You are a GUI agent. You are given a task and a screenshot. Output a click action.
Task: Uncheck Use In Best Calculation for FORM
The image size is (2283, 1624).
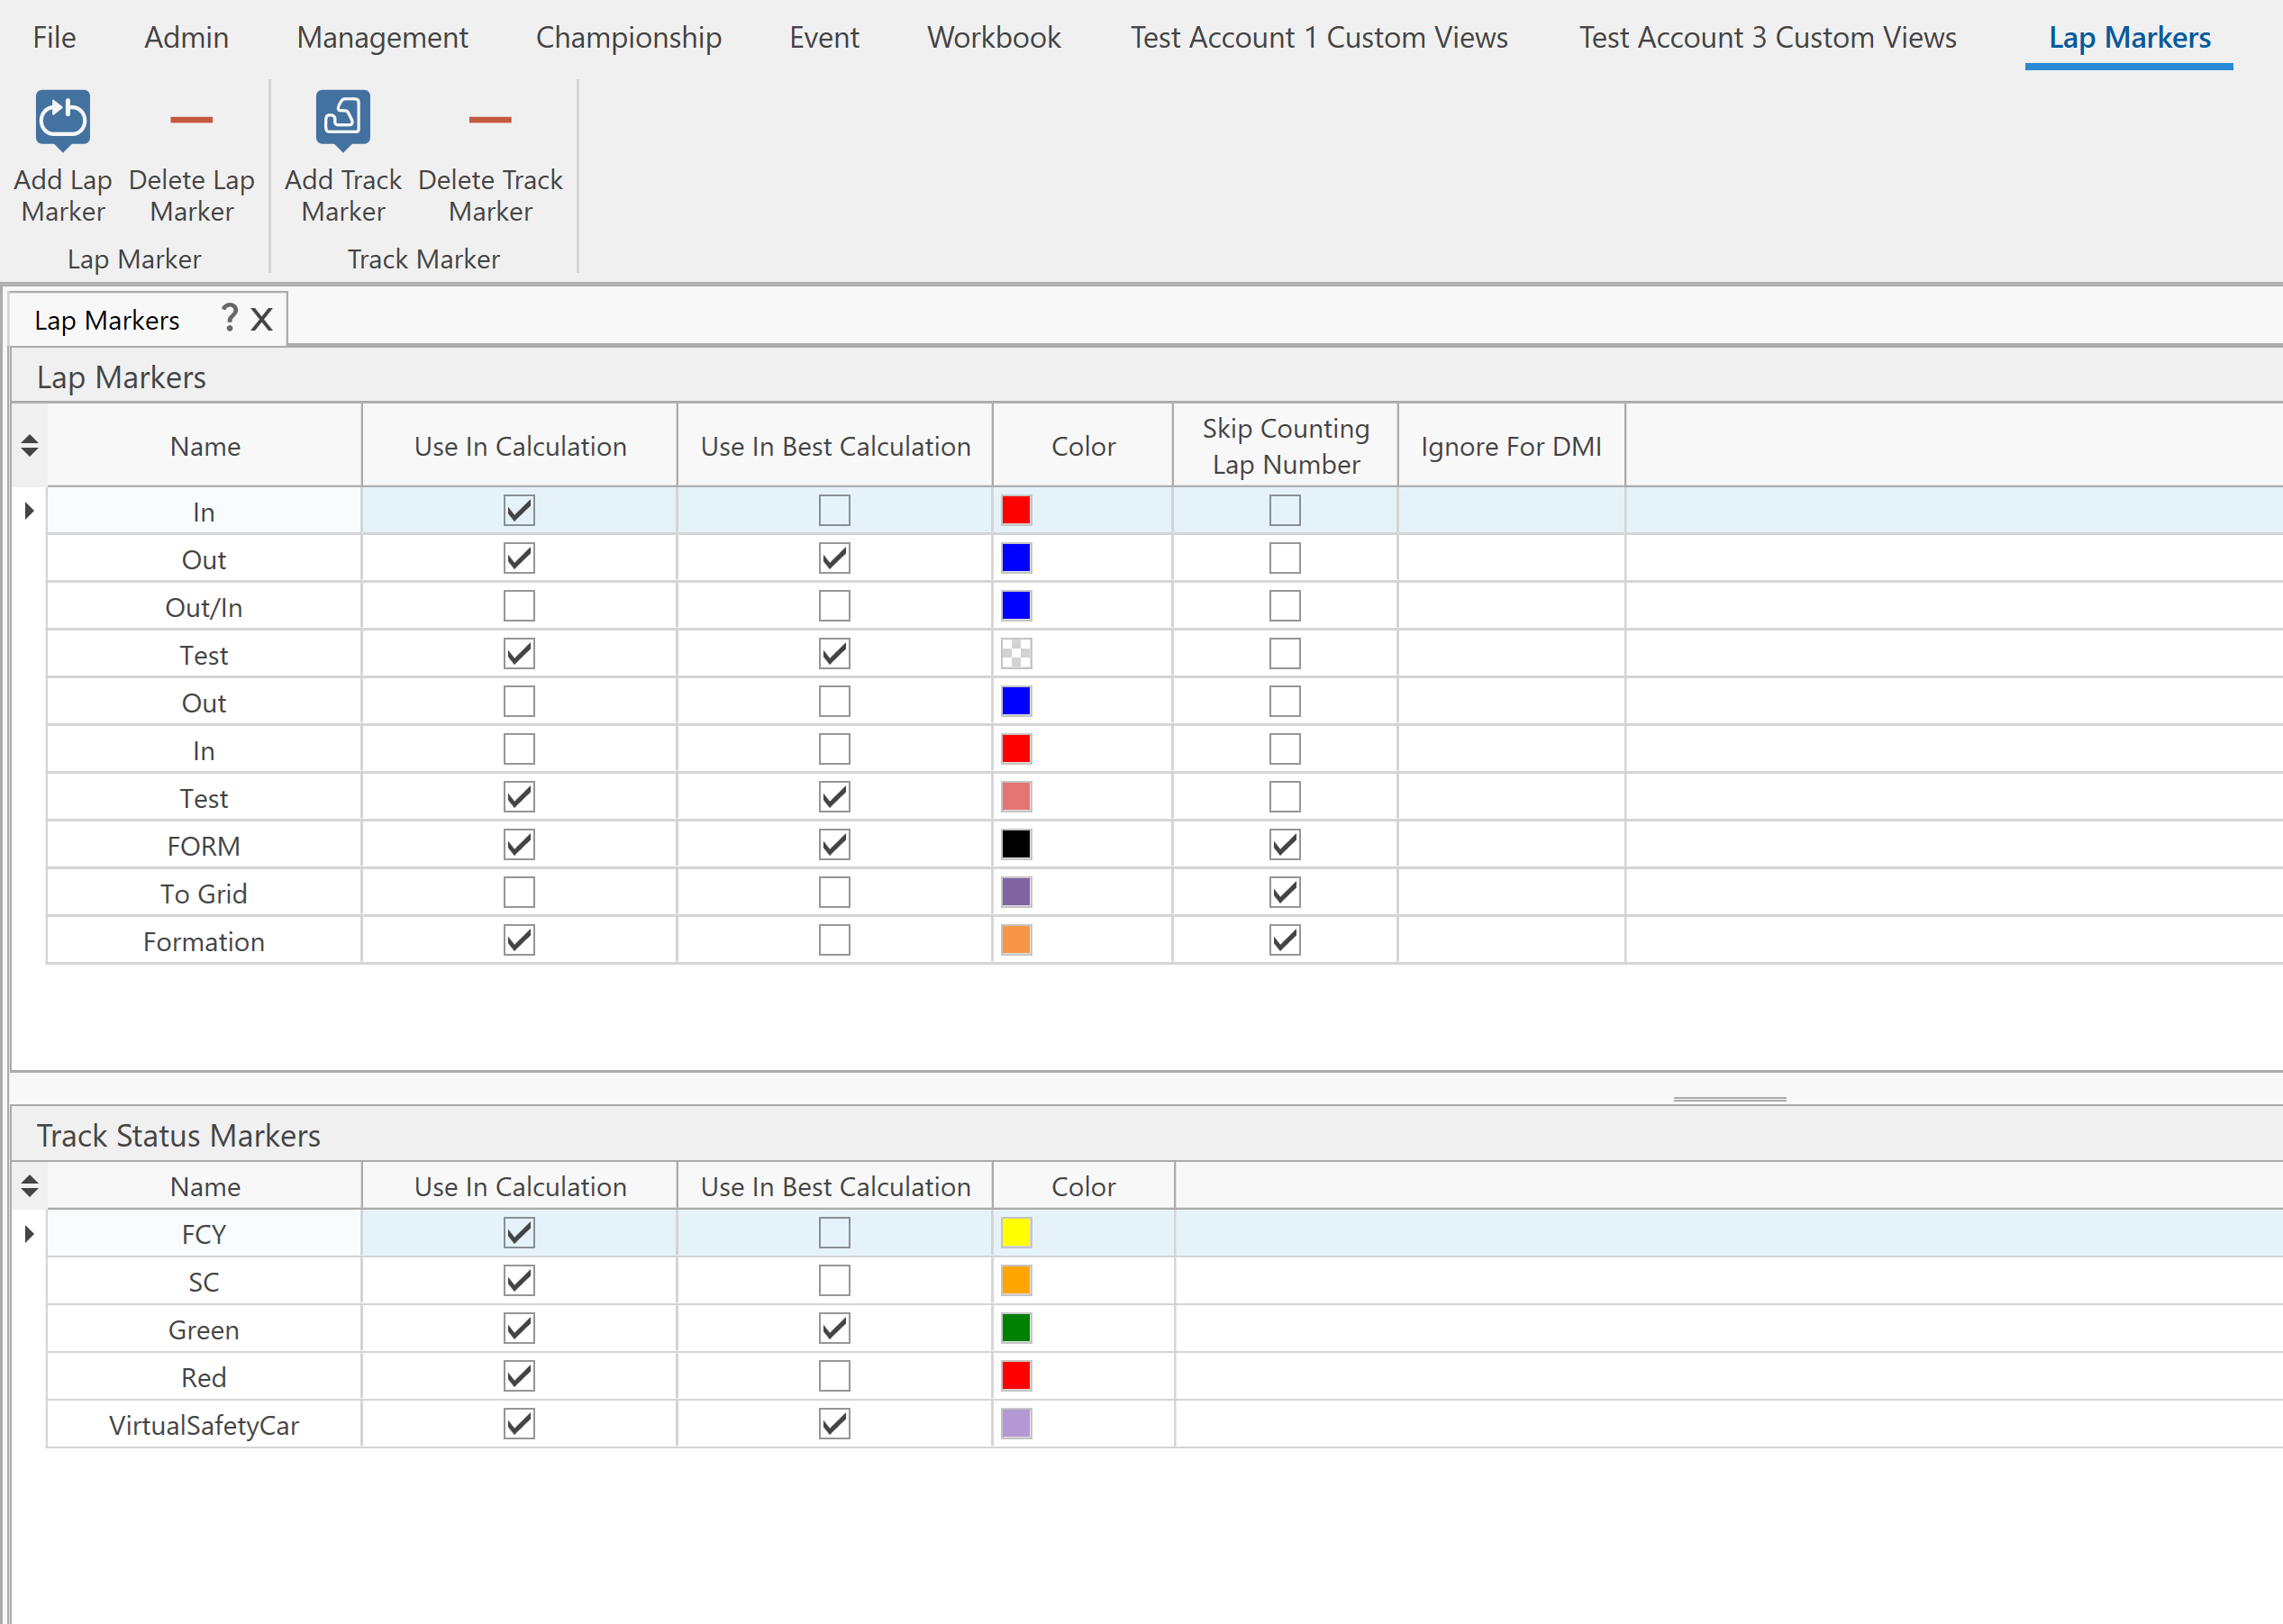834,845
